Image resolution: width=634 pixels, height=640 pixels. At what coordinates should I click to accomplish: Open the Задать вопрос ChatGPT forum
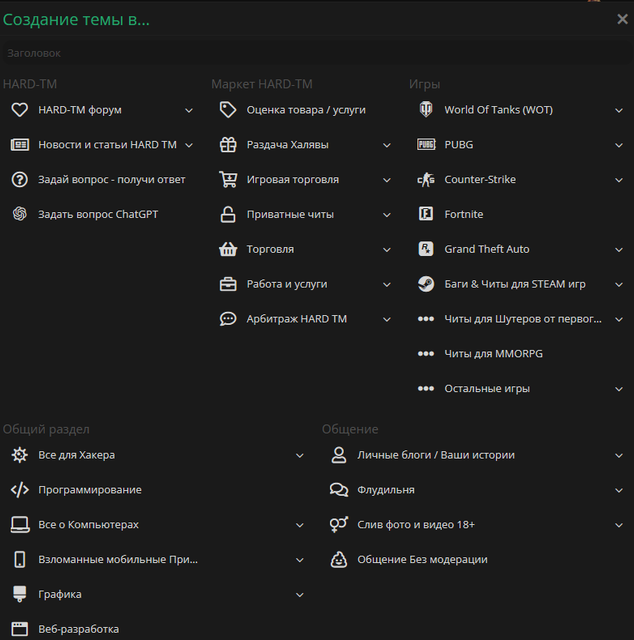[100, 214]
